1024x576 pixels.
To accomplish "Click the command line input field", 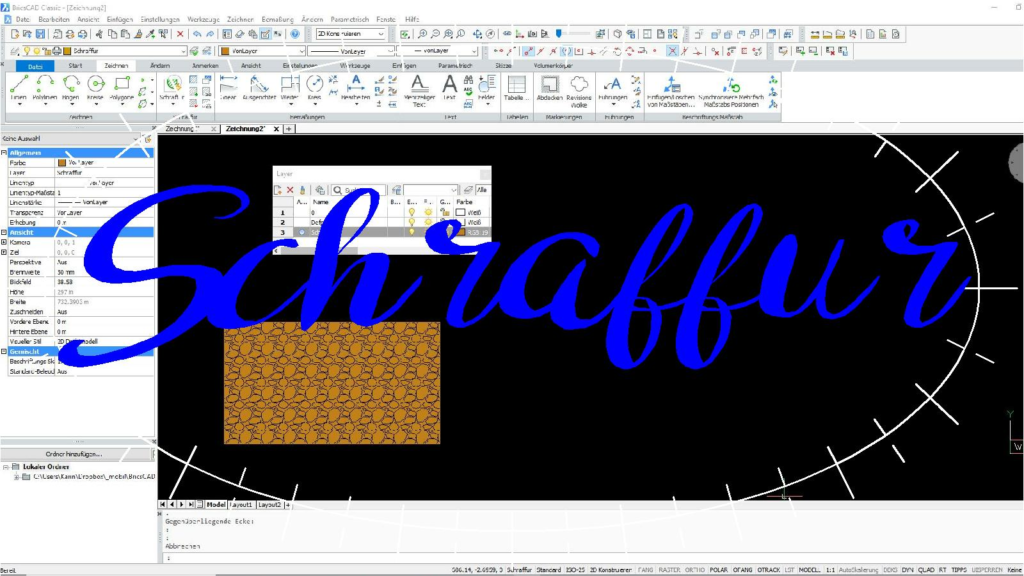I will coord(591,558).
